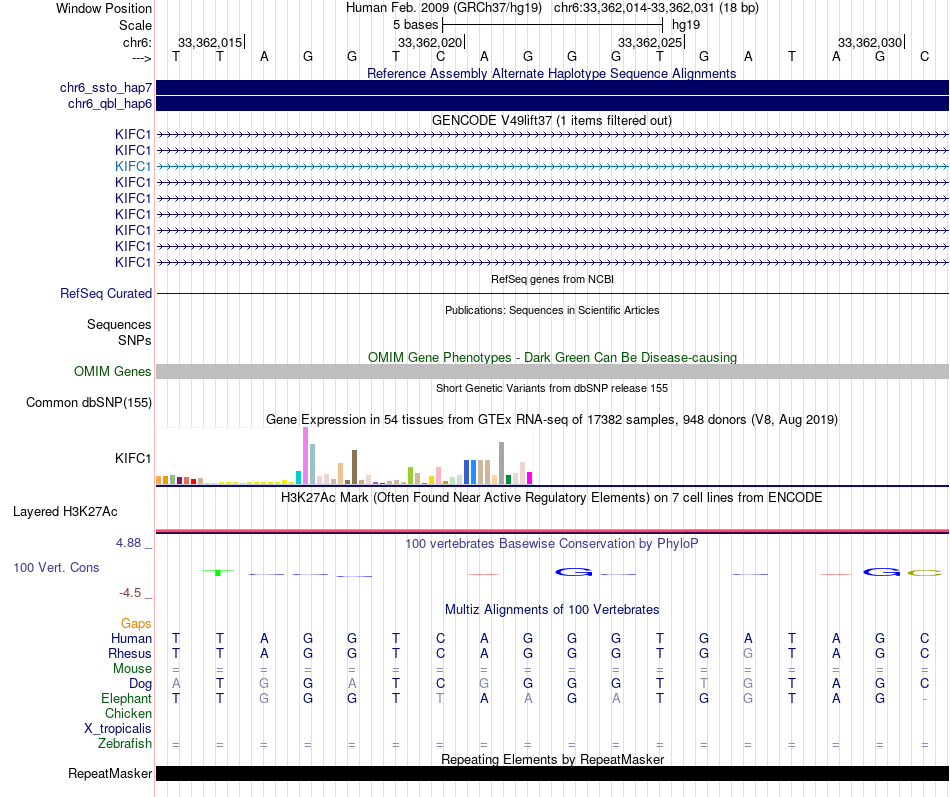This screenshot has width=950, height=797.
Task: Select the Dog alignment row label
Action: pos(140,684)
